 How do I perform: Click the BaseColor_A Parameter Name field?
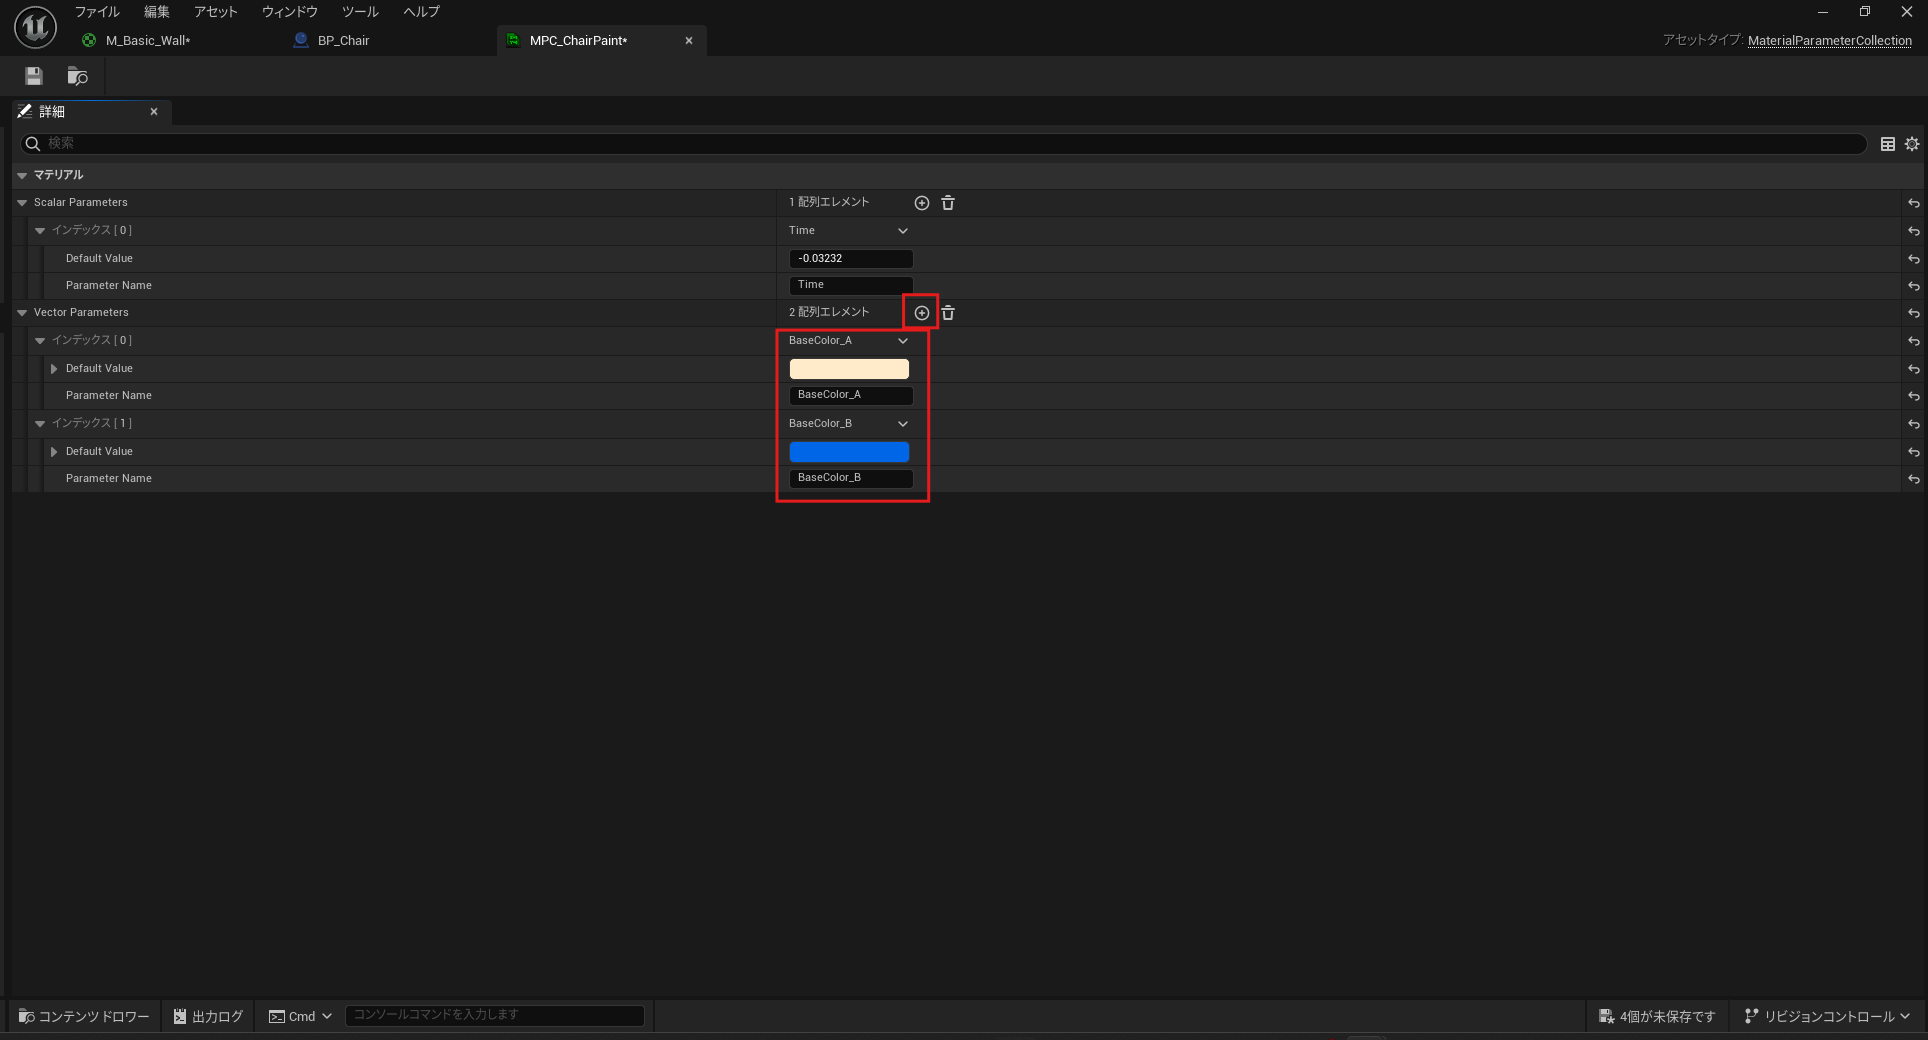[x=850, y=396]
